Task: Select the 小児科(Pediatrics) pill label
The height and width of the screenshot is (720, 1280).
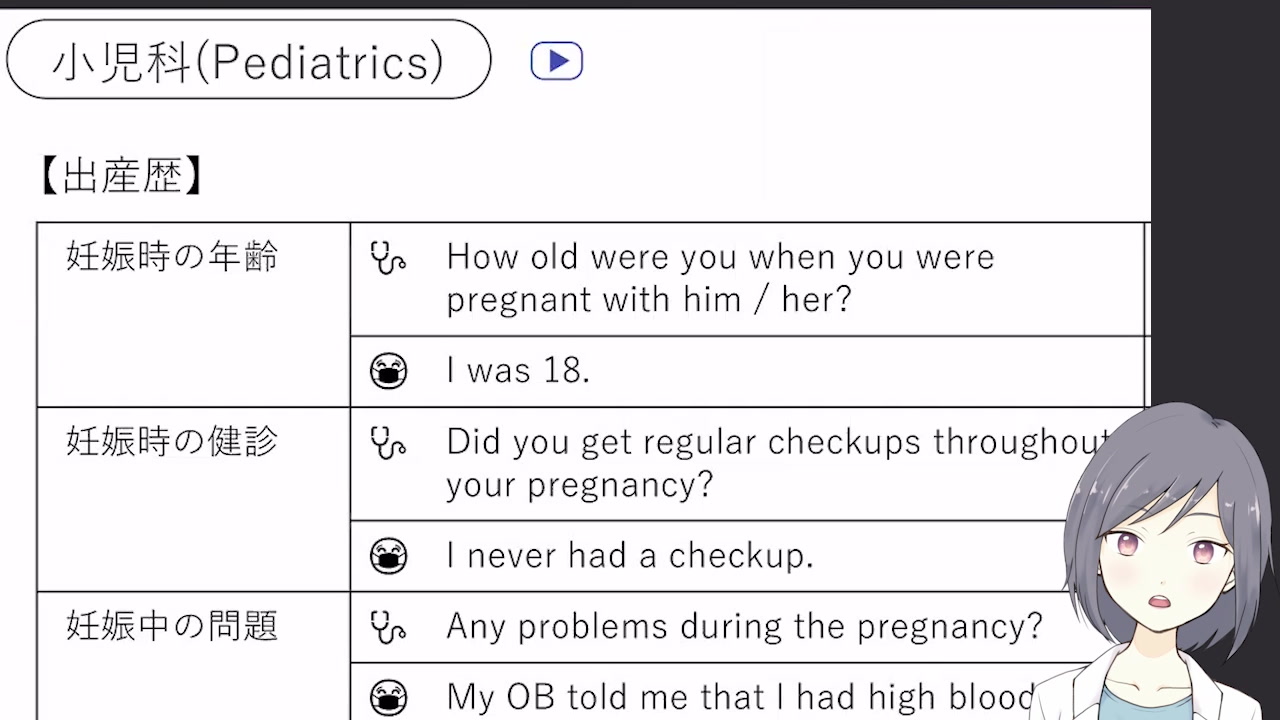Action: point(248,61)
